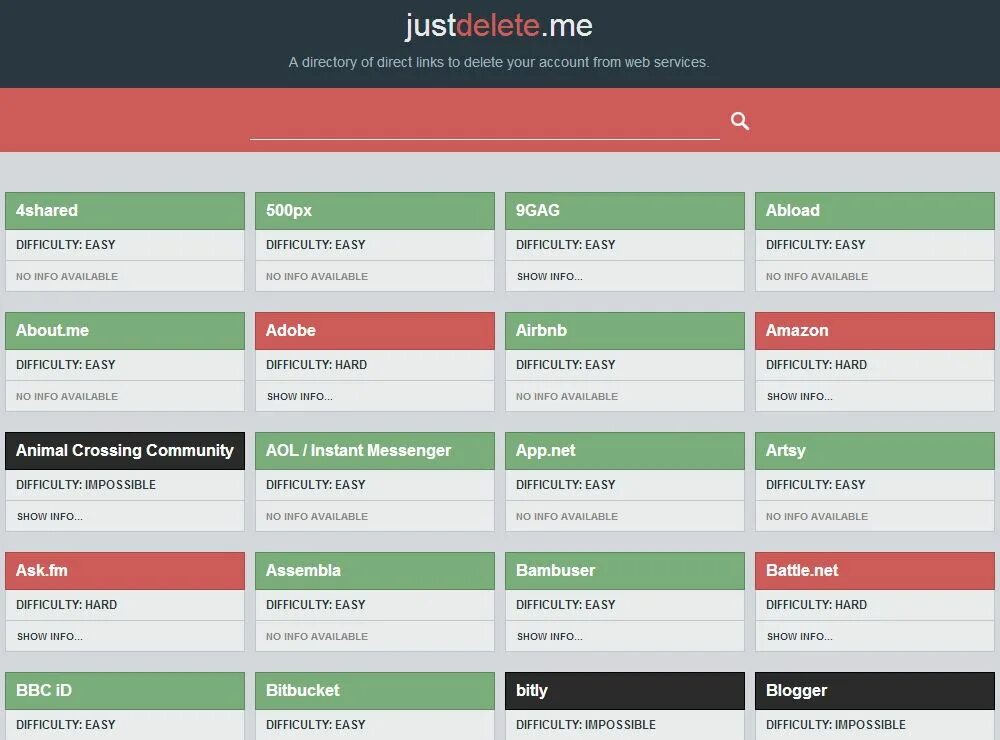Open the Abload deletion link
The width and height of the screenshot is (1000, 740).
pyautogui.click(x=875, y=211)
